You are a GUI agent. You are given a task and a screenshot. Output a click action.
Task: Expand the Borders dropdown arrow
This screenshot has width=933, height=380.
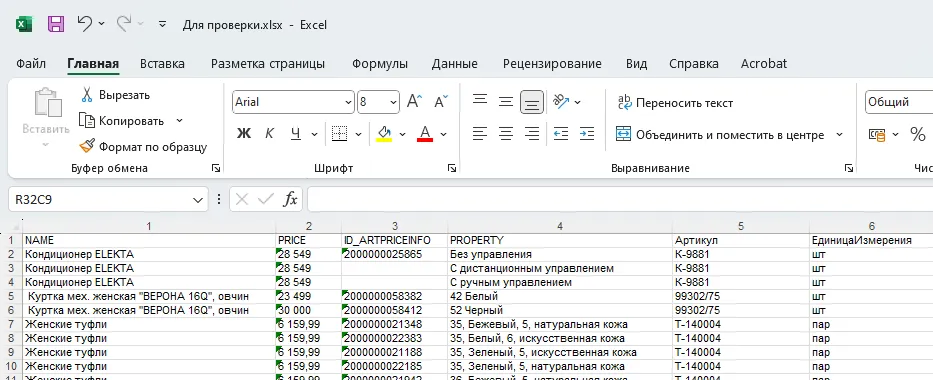coord(358,134)
